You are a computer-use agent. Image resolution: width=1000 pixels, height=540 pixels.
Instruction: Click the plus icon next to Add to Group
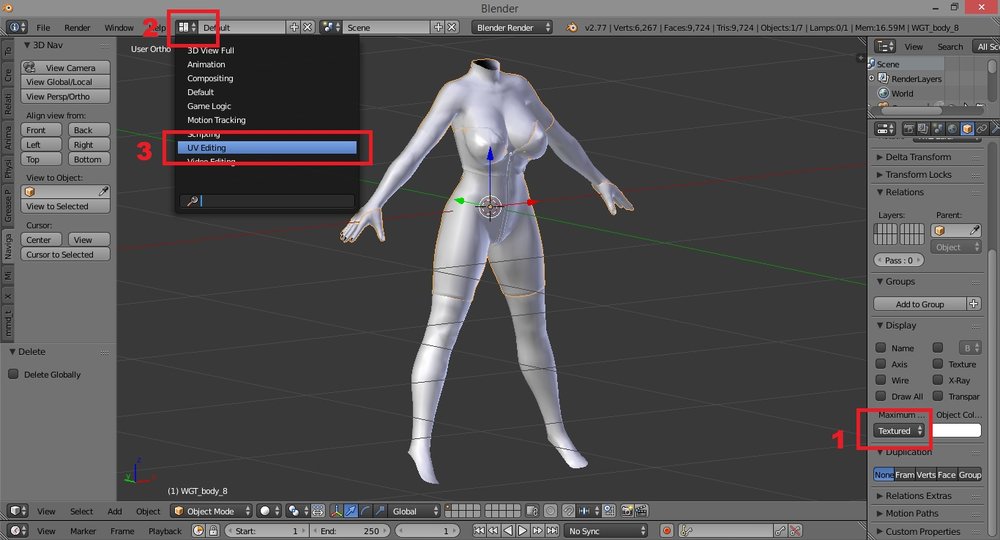974,304
